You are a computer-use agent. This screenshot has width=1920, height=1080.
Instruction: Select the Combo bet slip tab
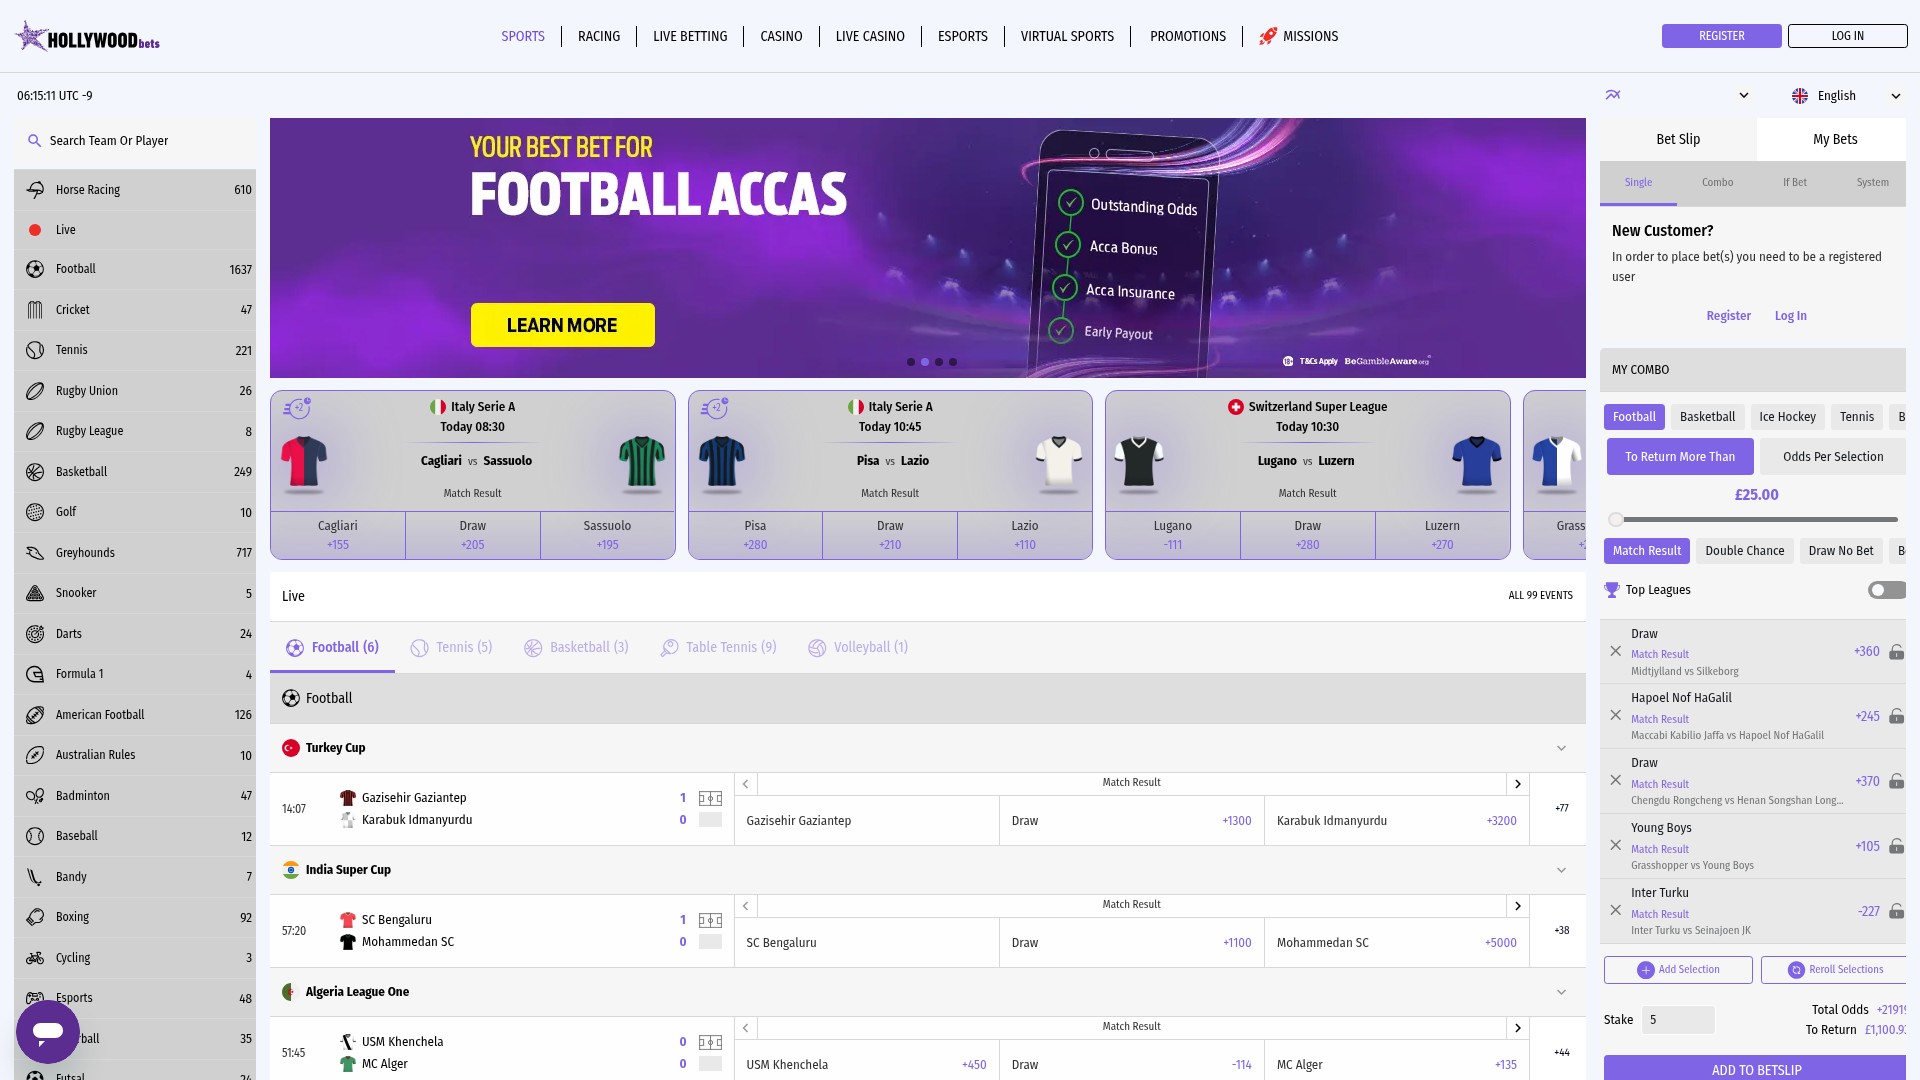coord(1717,183)
